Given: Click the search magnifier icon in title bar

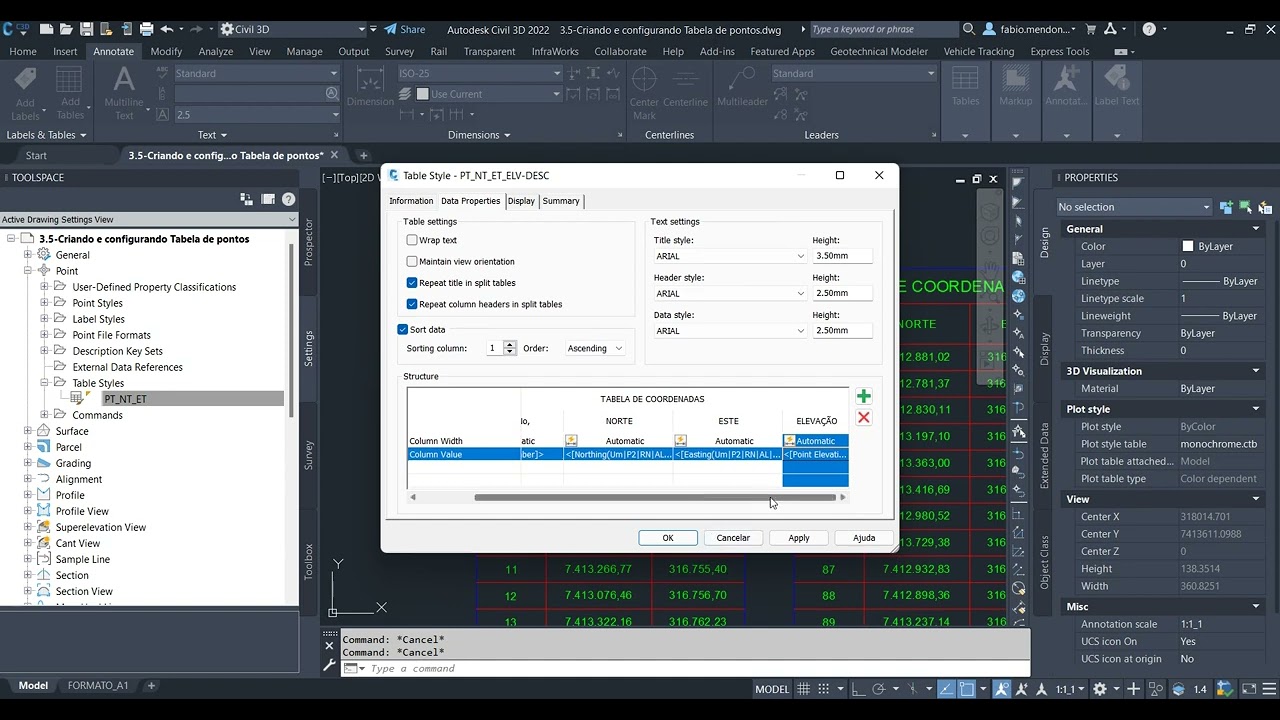Looking at the screenshot, I should click(968, 29).
